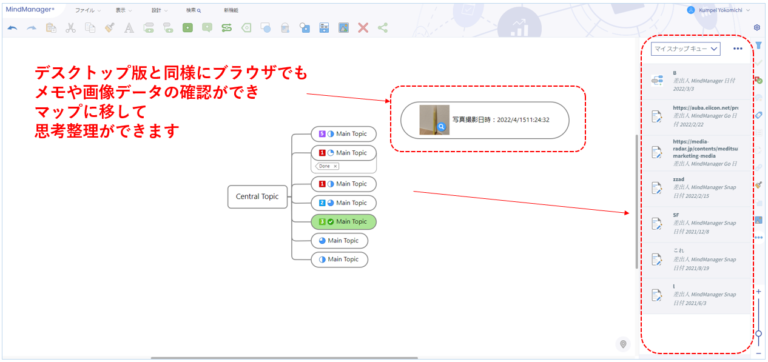The height and width of the screenshot is (362, 768).
Task: Click the fill color bucket icon
Action: click(x=285, y=28)
